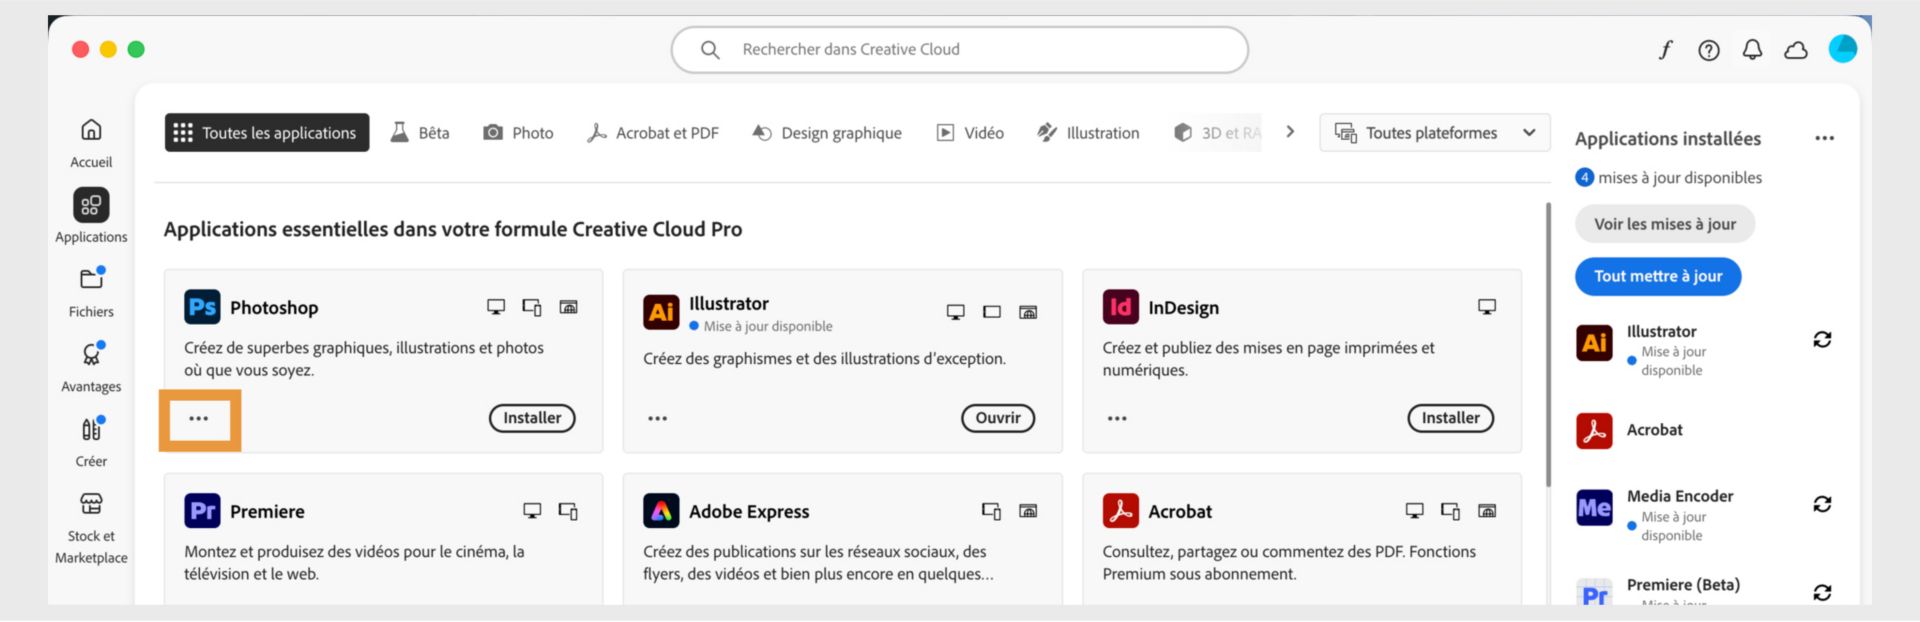Open the user profile avatar

1842,48
